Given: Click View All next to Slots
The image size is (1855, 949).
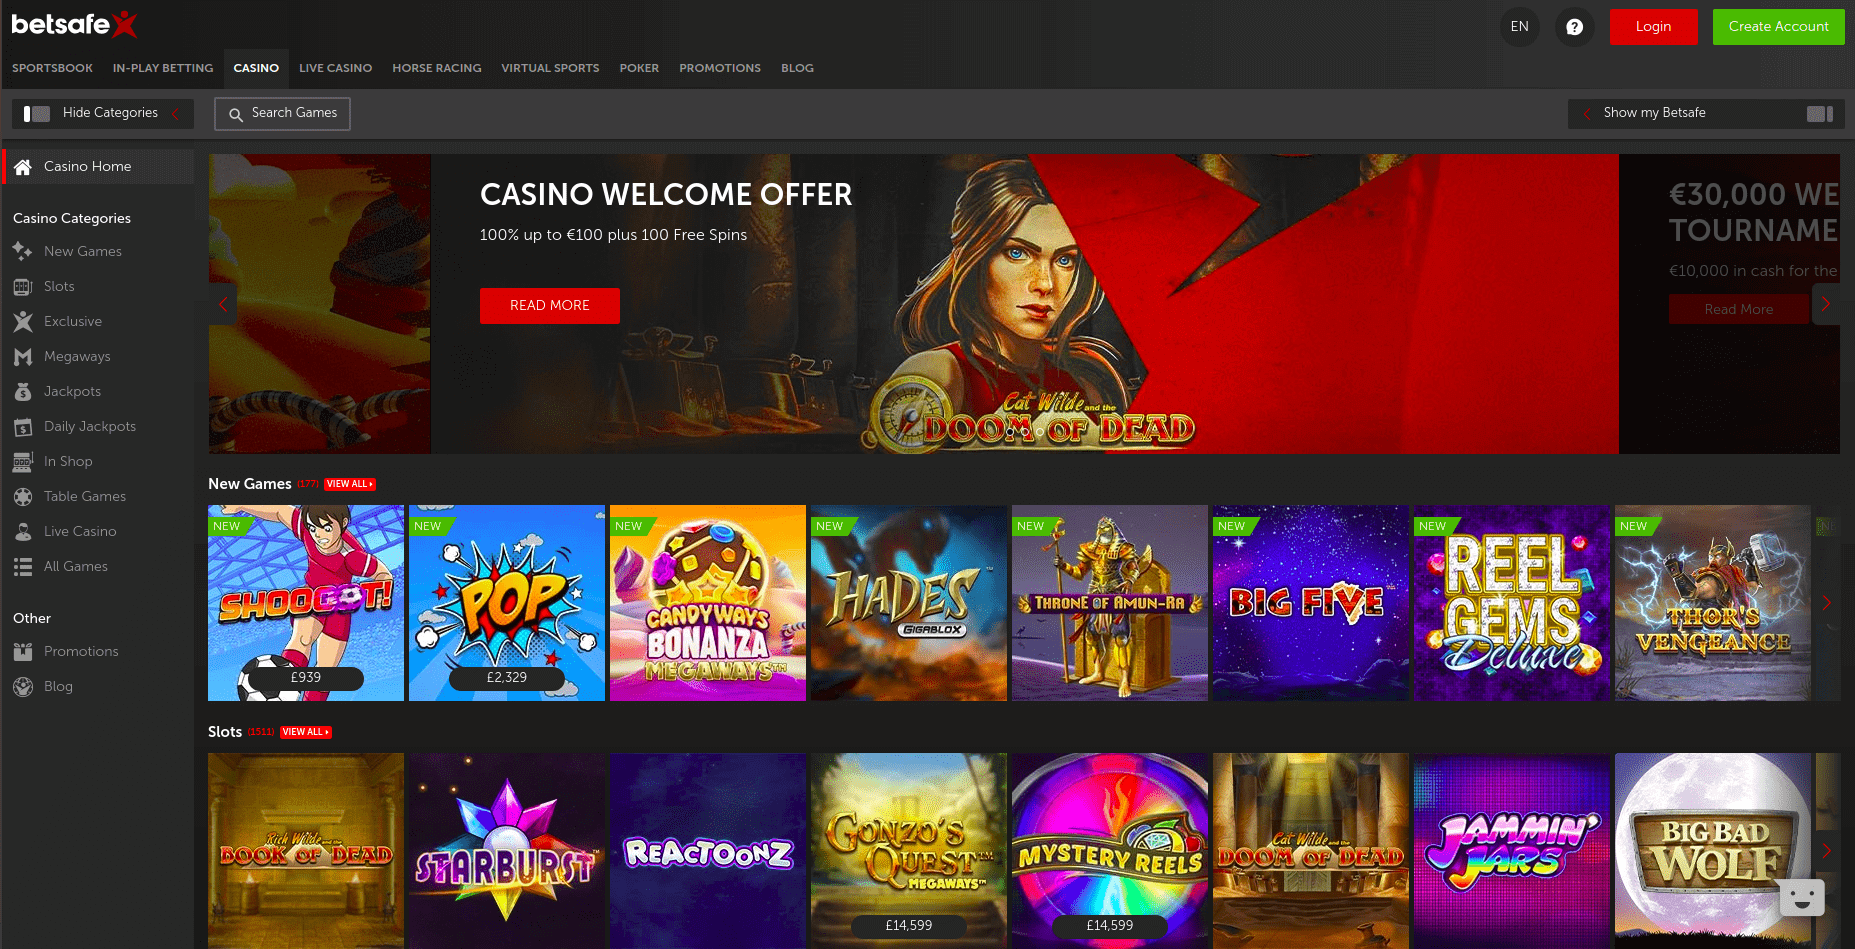Looking at the screenshot, I should pos(306,732).
